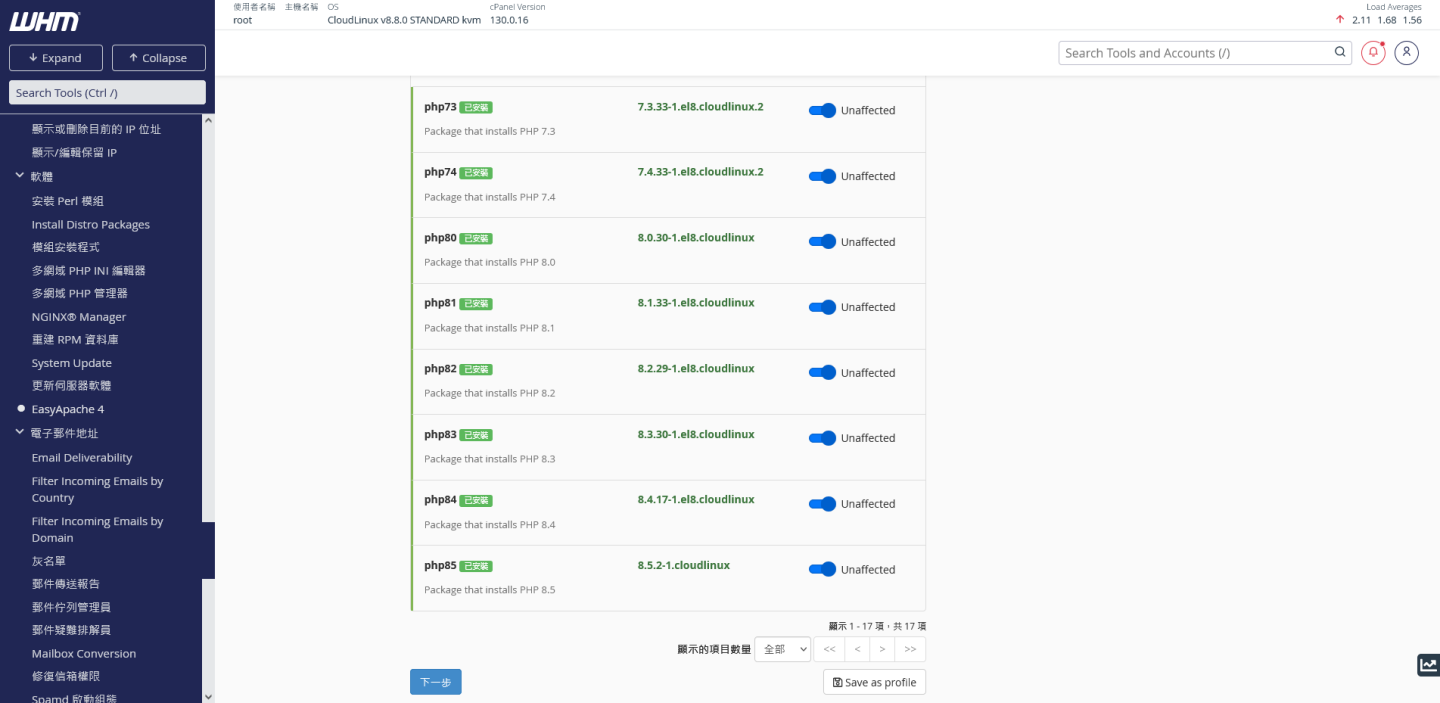
Task: Open the user account icon
Action: tap(1407, 53)
